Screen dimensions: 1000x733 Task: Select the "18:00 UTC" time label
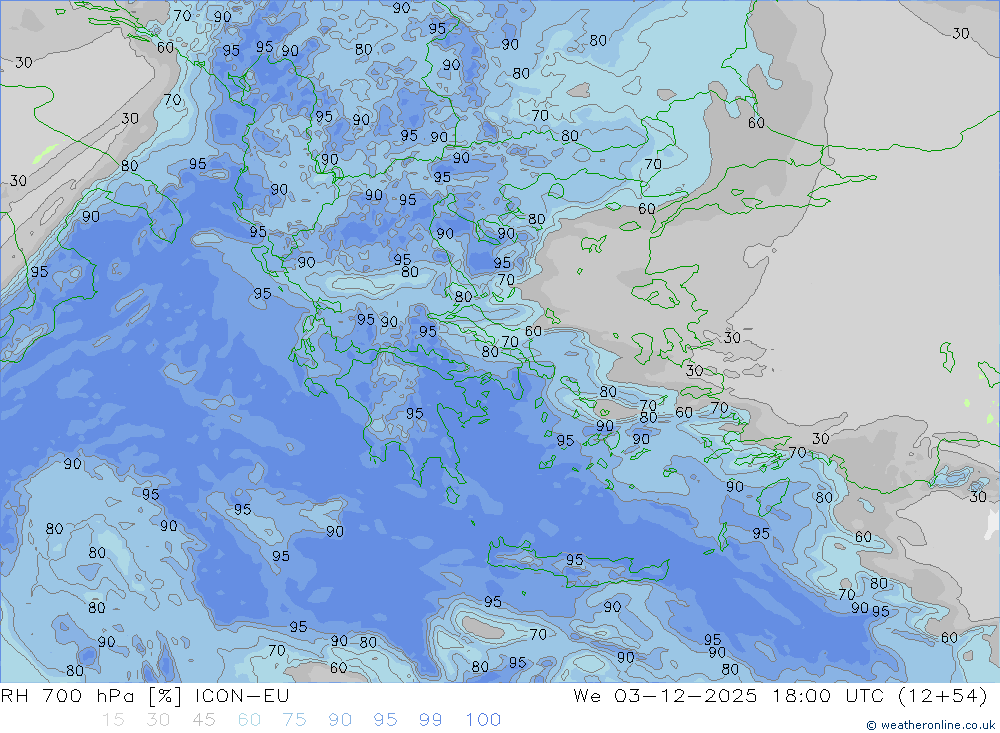[x=828, y=696]
